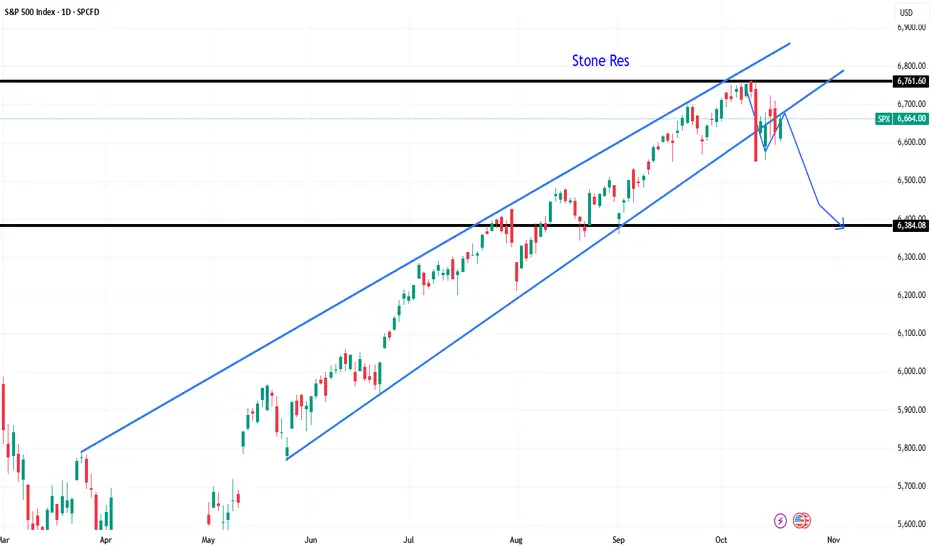Open the US flag economic events icon
Screen dimensions: 932x550
click(801, 520)
